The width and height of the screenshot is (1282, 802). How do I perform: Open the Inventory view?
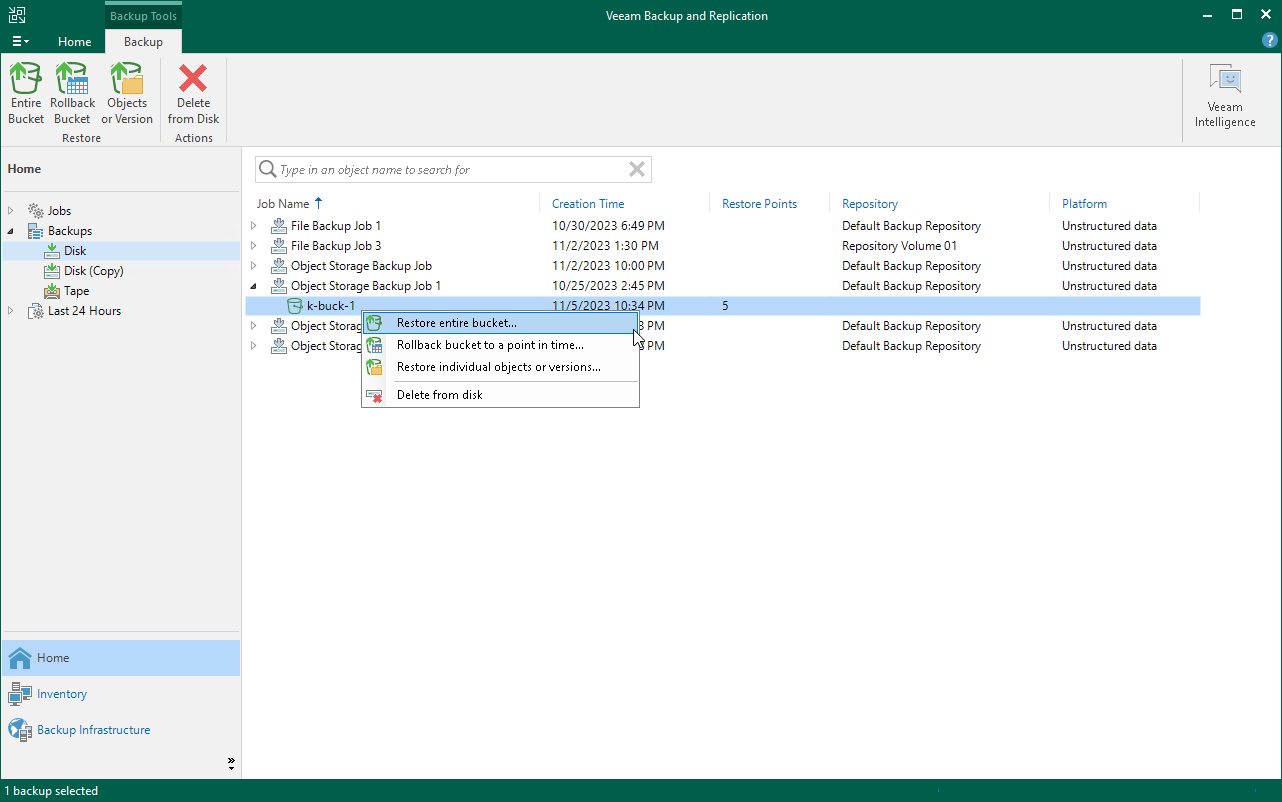[62, 694]
